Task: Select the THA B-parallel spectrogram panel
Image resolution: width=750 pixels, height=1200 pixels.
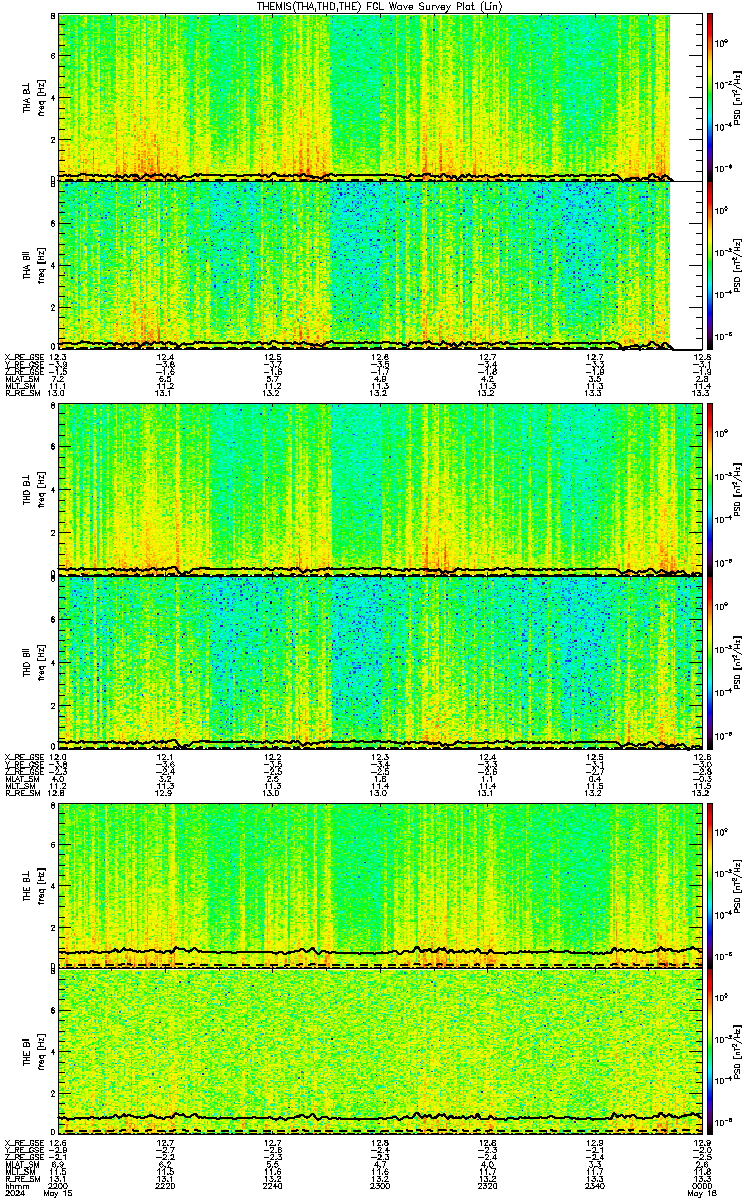Action: coord(380,265)
